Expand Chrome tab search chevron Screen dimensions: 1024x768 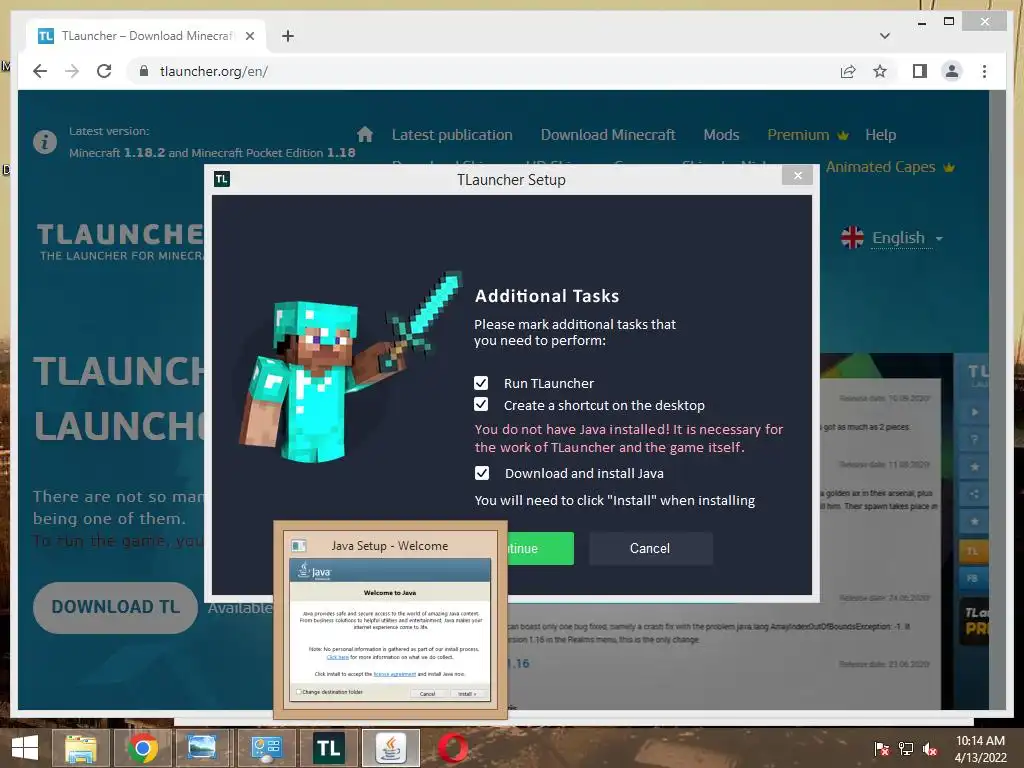click(884, 36)
